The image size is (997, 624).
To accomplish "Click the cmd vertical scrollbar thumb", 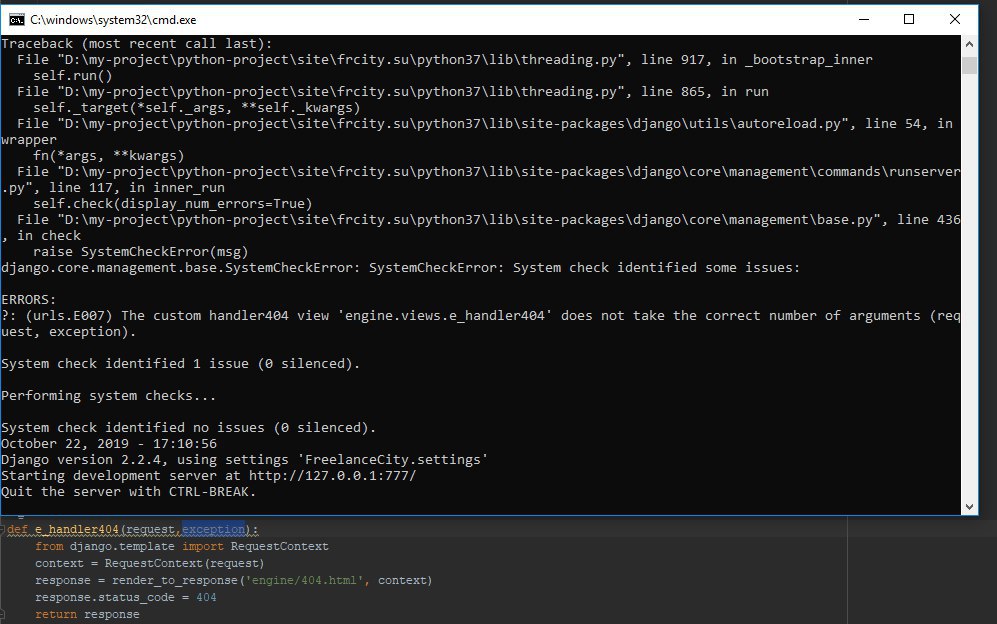I will pyautogui.click(x=969, y=66).
